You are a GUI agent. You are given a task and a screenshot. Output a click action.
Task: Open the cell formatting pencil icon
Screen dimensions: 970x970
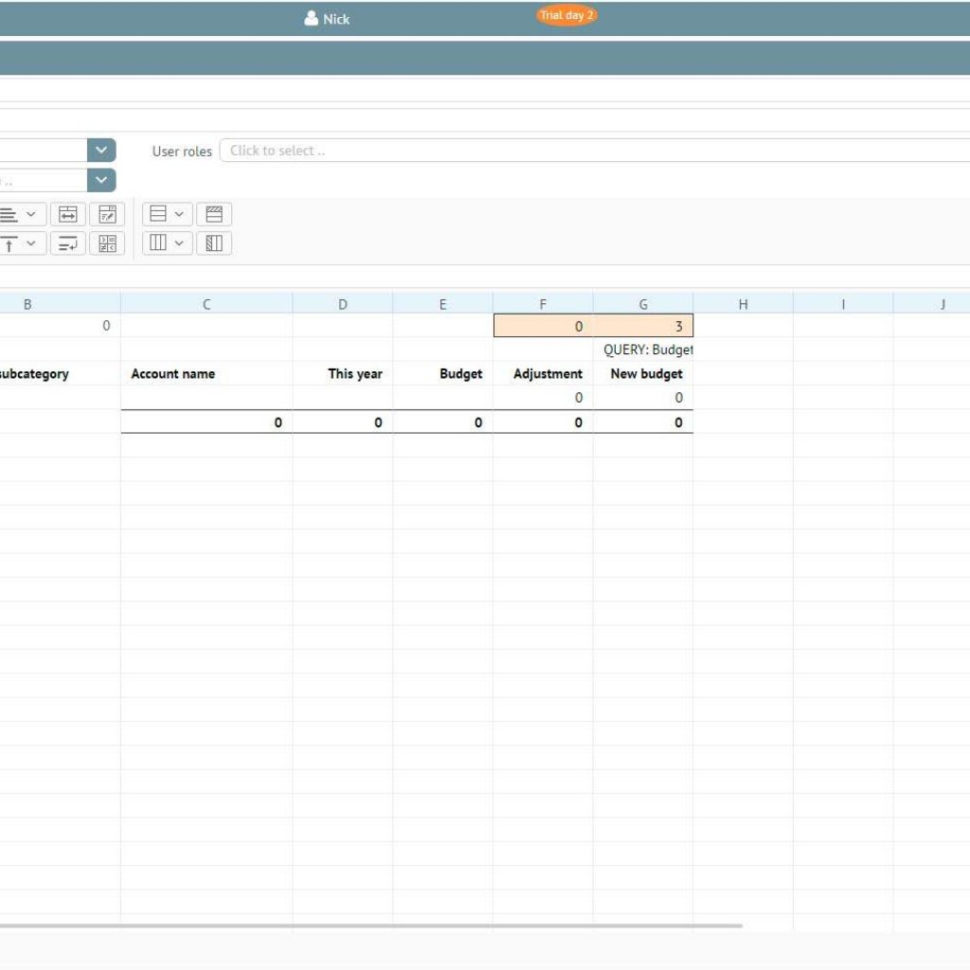tap(108, 213)
